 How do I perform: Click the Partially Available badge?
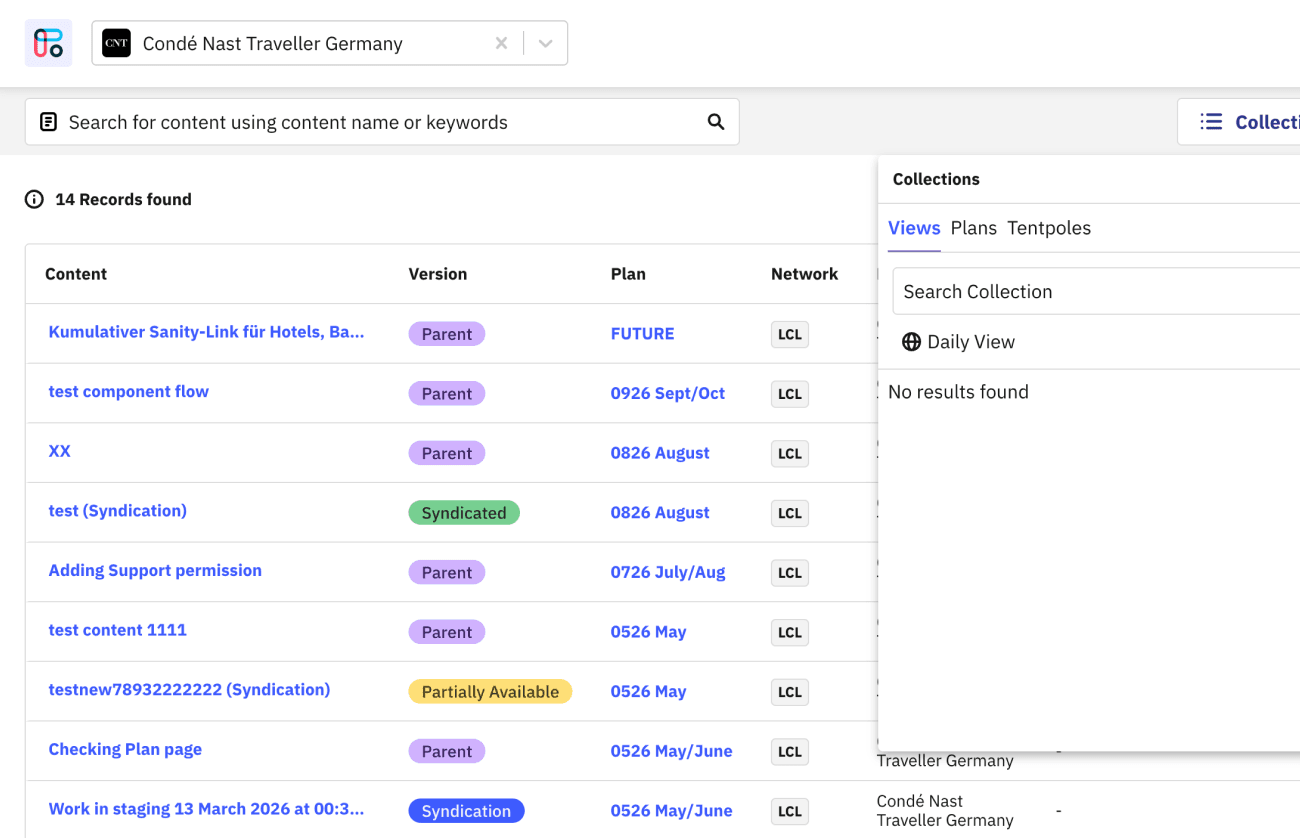490,692
